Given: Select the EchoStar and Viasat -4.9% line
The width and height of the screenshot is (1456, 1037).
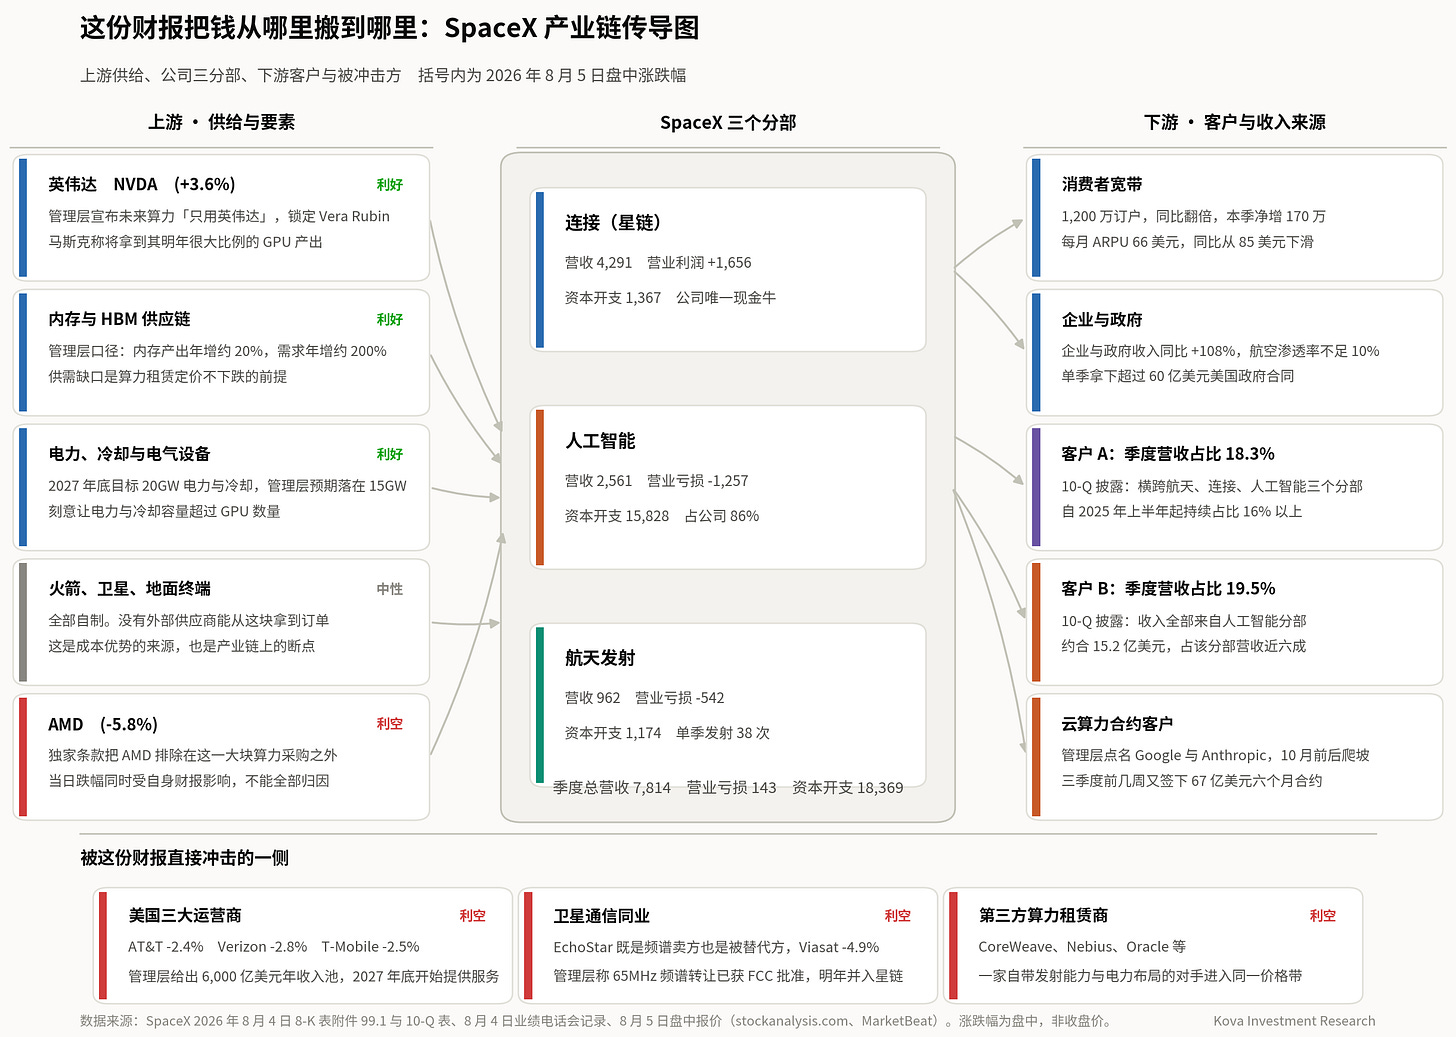Looking at the screenshot, I should (716, 947).
